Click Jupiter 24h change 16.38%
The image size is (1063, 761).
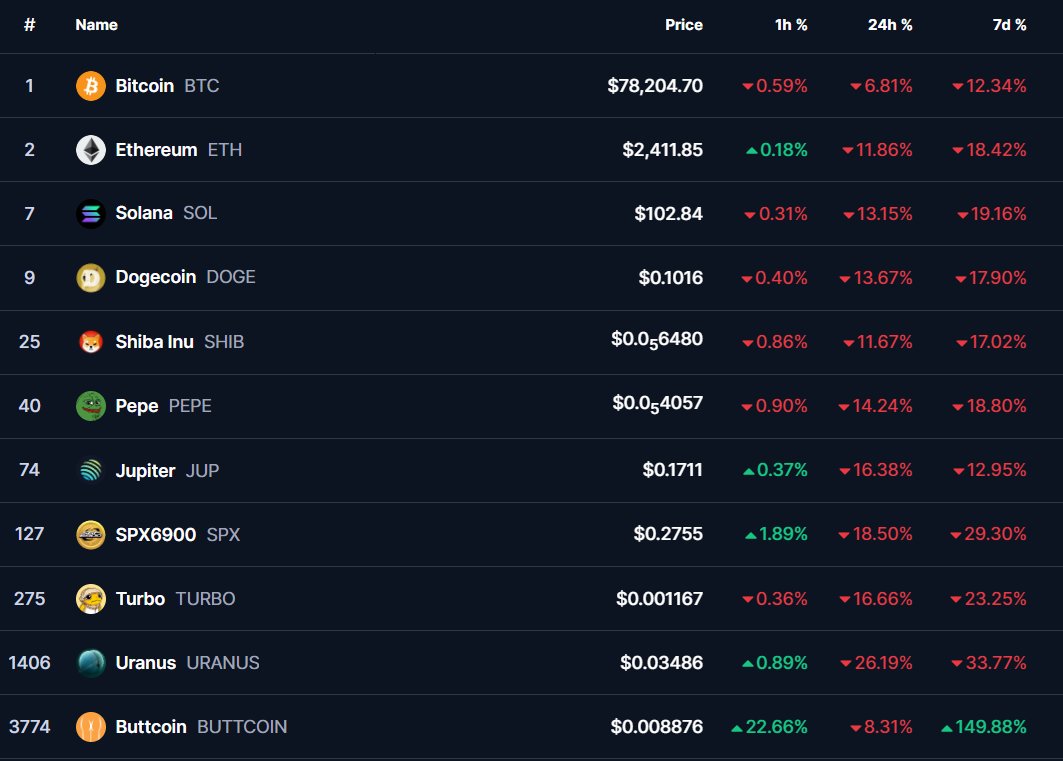[x=876, y=470]
